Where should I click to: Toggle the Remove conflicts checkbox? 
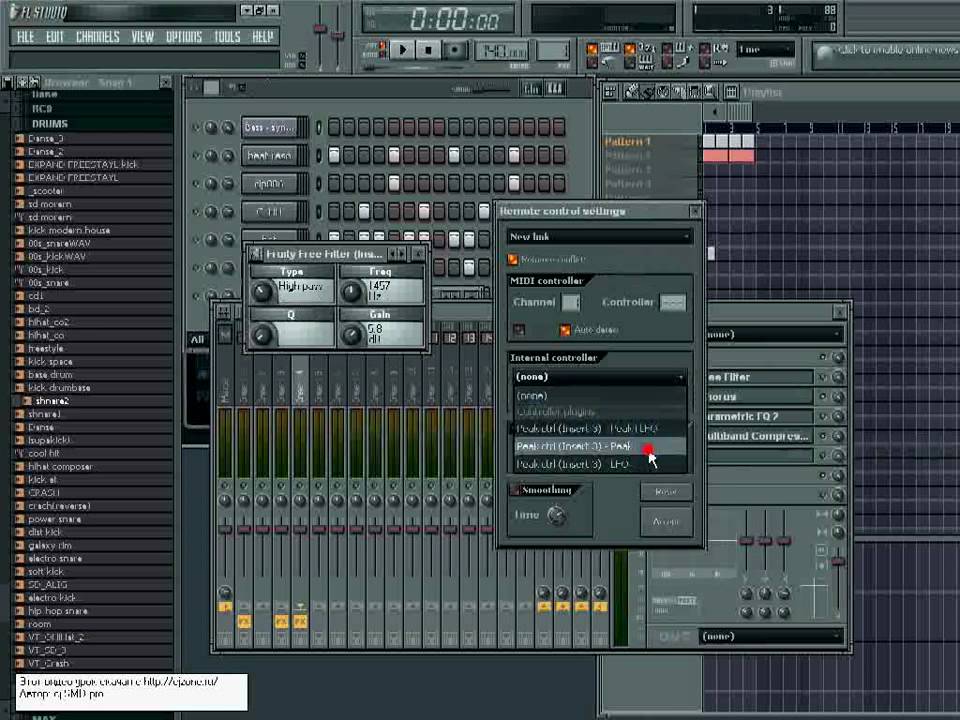pyautogui.click(x=513, y=260)
